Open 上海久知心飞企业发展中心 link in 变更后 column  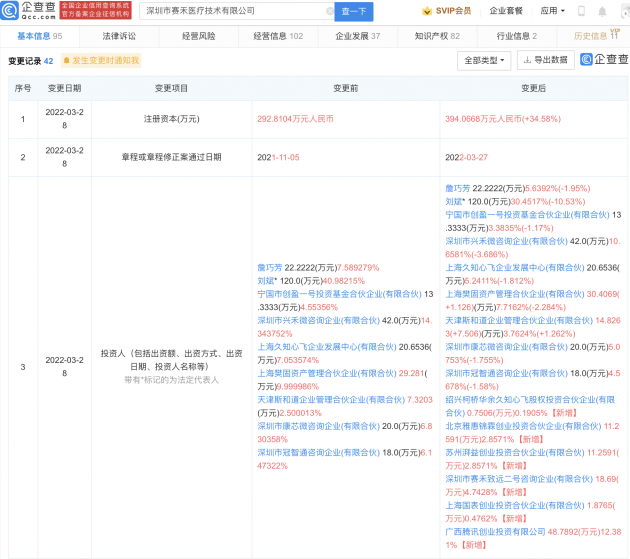point(515,268)
